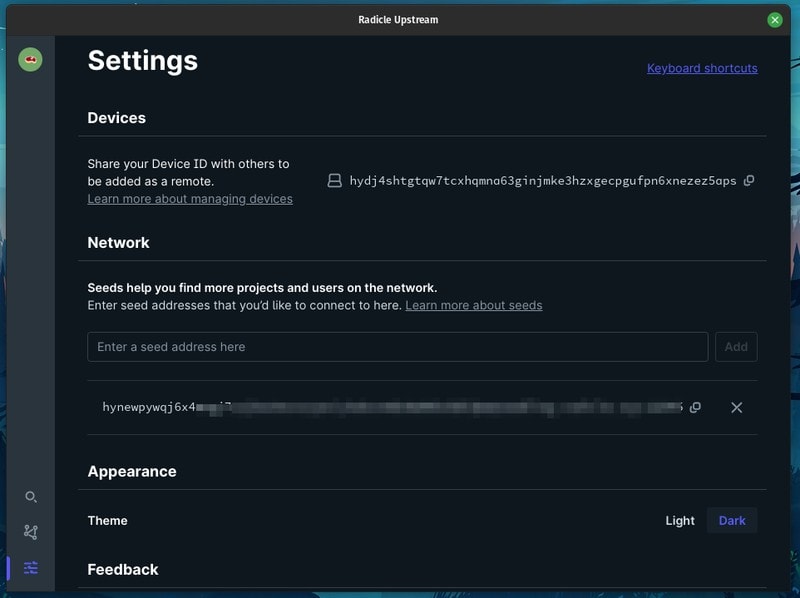Click the Network section heading
Image resolution: width=800 pixels, height=598 pixels.
tap(118, 242)
